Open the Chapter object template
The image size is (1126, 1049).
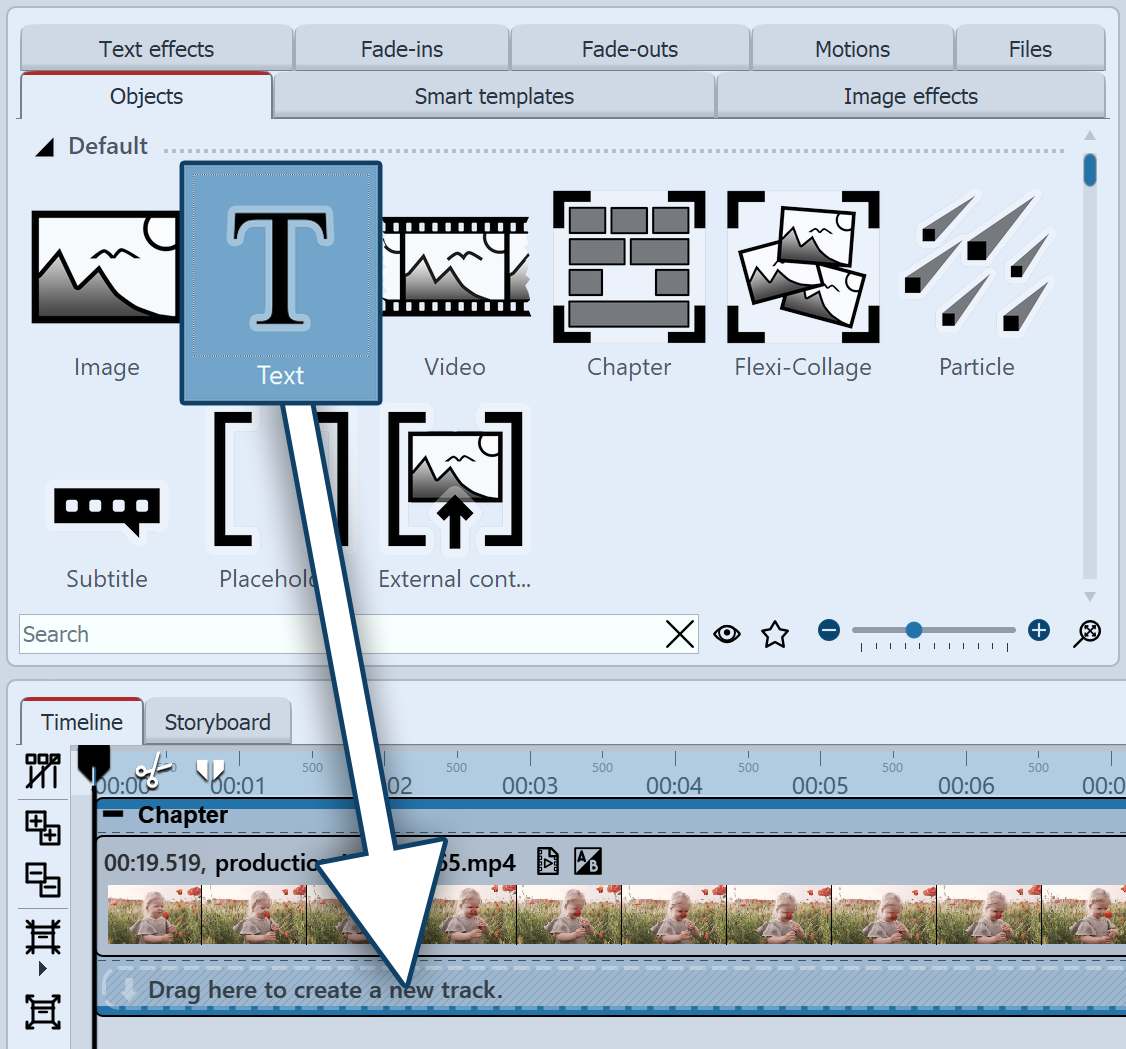[628, 265]
